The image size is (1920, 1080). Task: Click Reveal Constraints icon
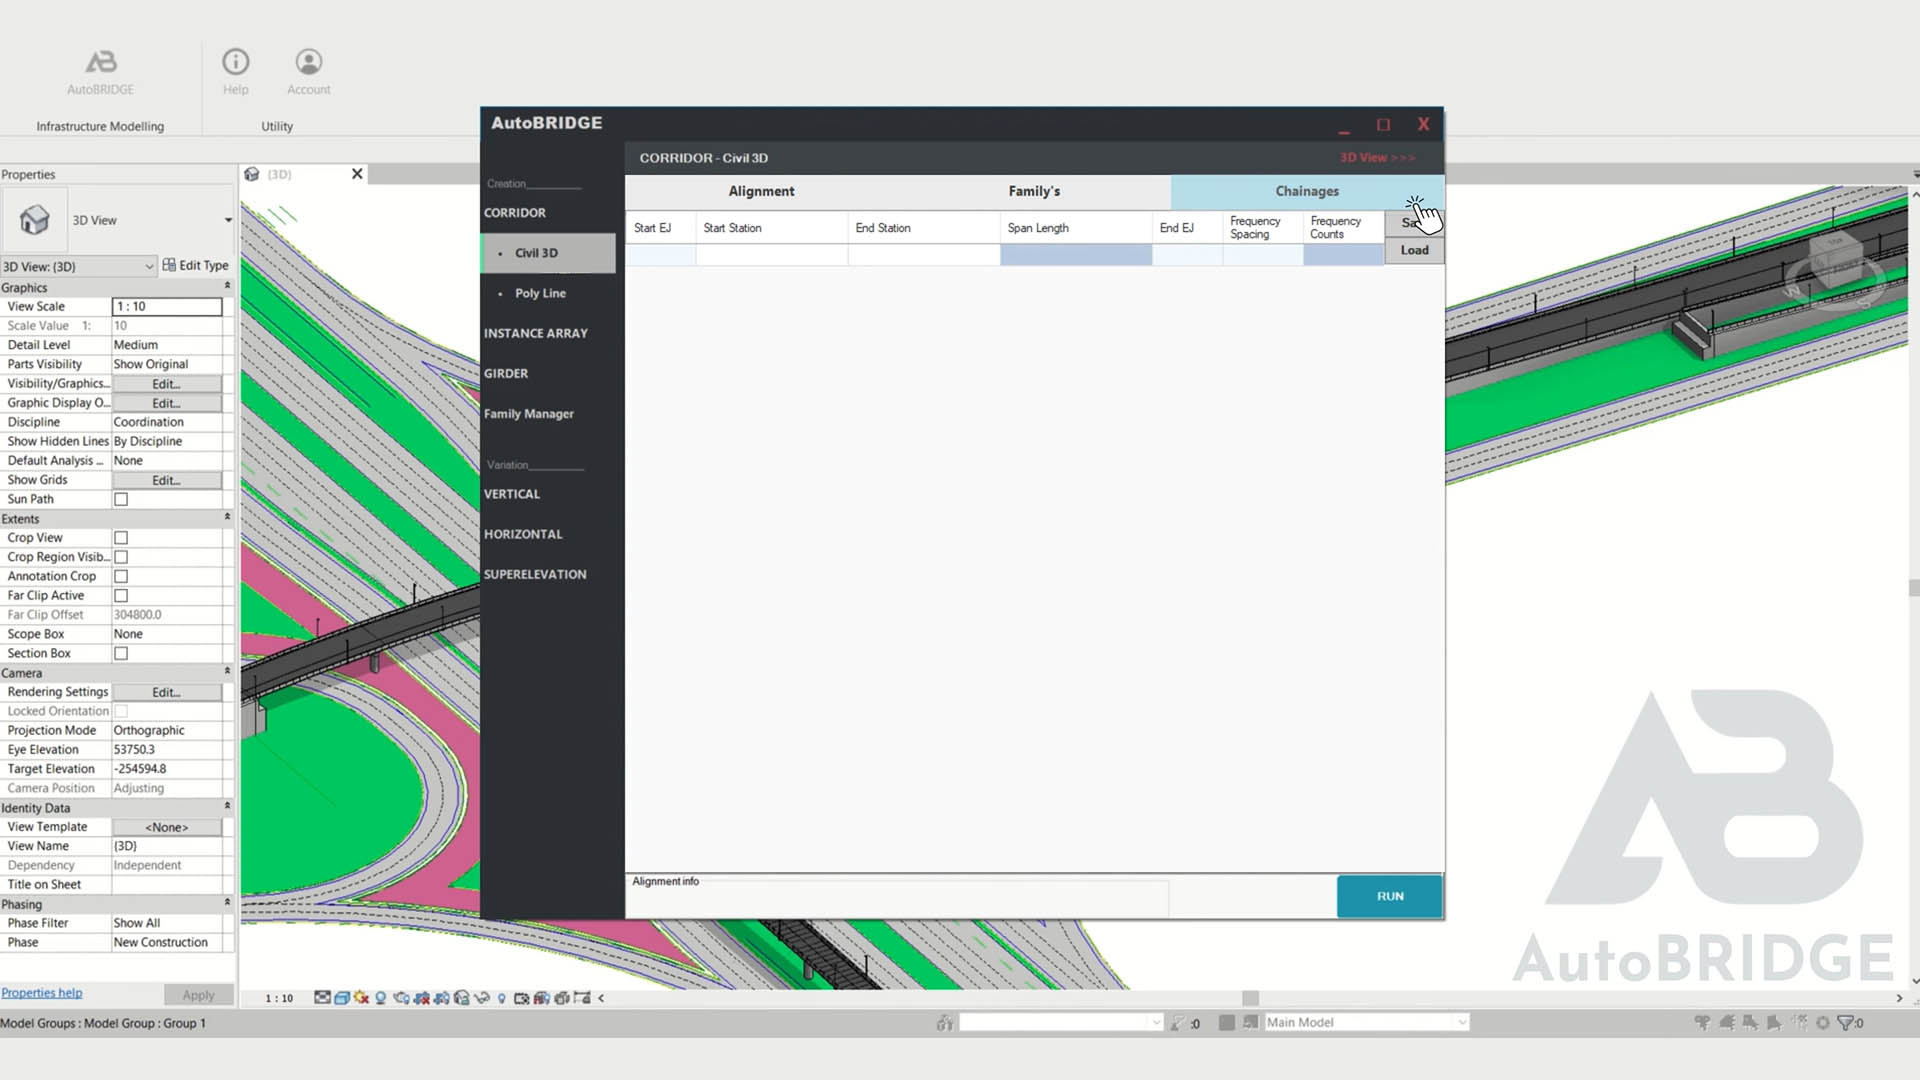pos(583,998)
